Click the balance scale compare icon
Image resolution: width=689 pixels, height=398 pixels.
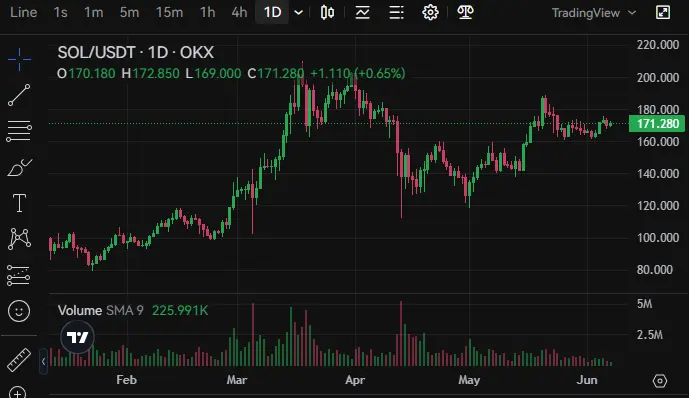tap(465, 12)
